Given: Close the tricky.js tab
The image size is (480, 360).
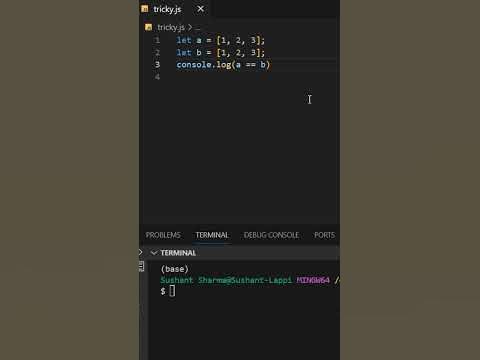Looking at the screenshot, I should tap(200, 9).
